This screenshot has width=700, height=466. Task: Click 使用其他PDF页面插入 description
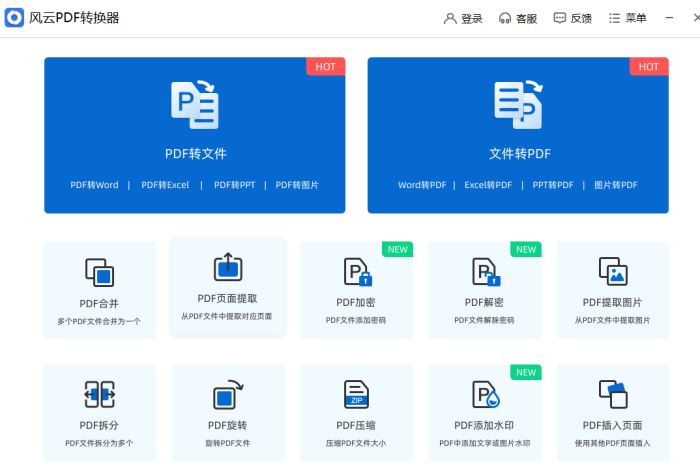click(612, 443)
